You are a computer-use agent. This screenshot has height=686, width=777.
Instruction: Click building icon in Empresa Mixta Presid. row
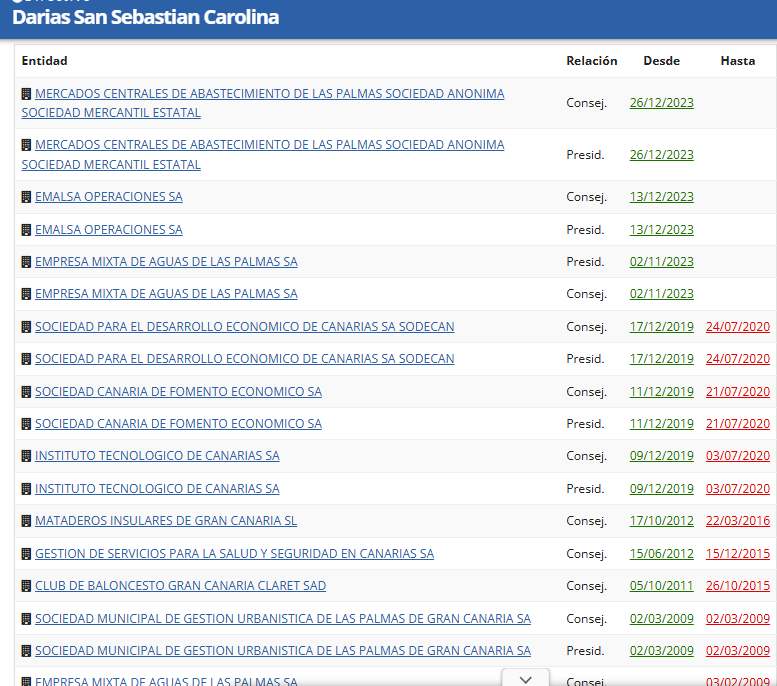tap(26, 262)
